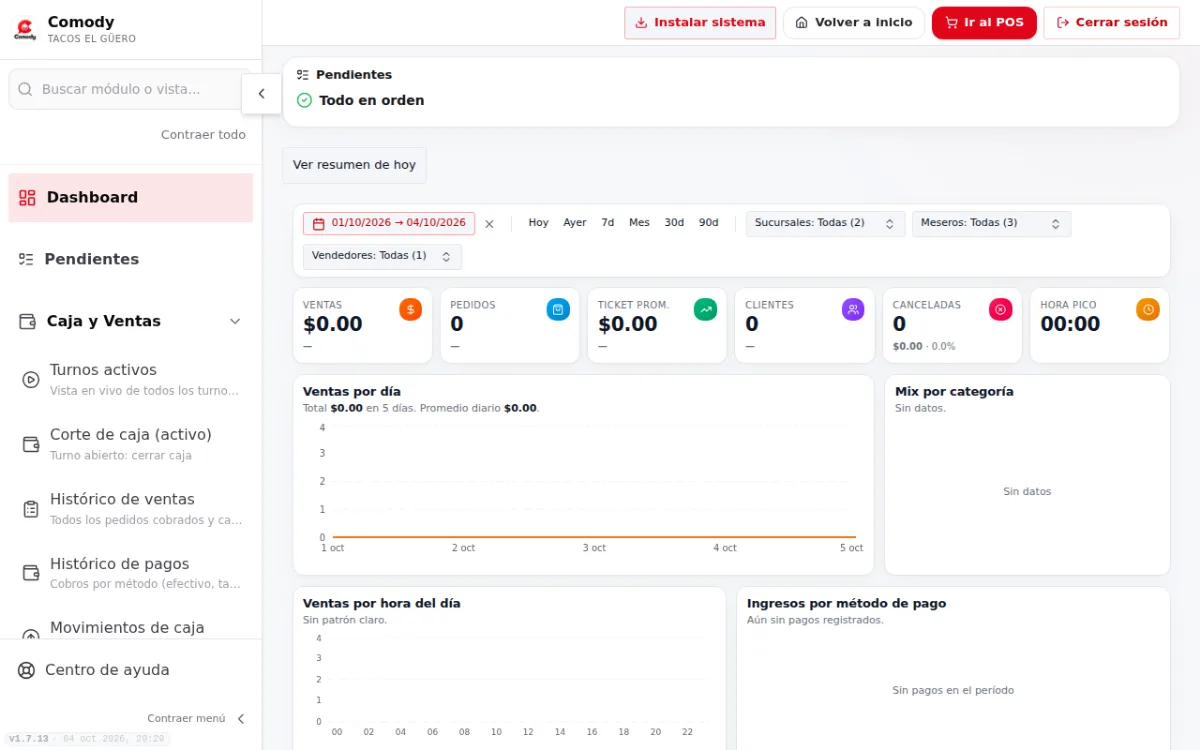Click the green check icon by Todo en orden

(x=305, y=100)
